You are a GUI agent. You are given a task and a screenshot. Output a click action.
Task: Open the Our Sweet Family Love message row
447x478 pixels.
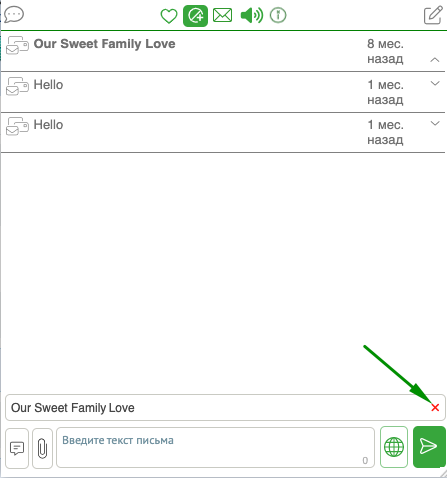pos(223,51)
